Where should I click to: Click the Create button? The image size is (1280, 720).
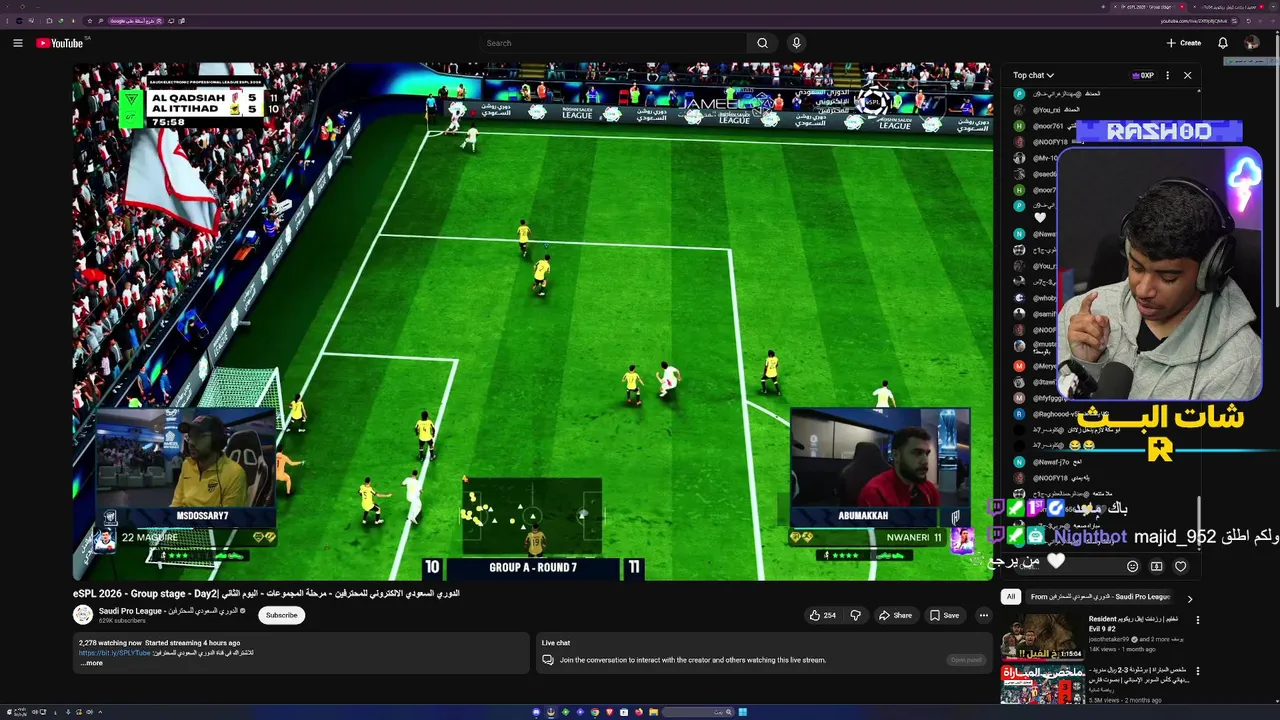pos(1183,43)
